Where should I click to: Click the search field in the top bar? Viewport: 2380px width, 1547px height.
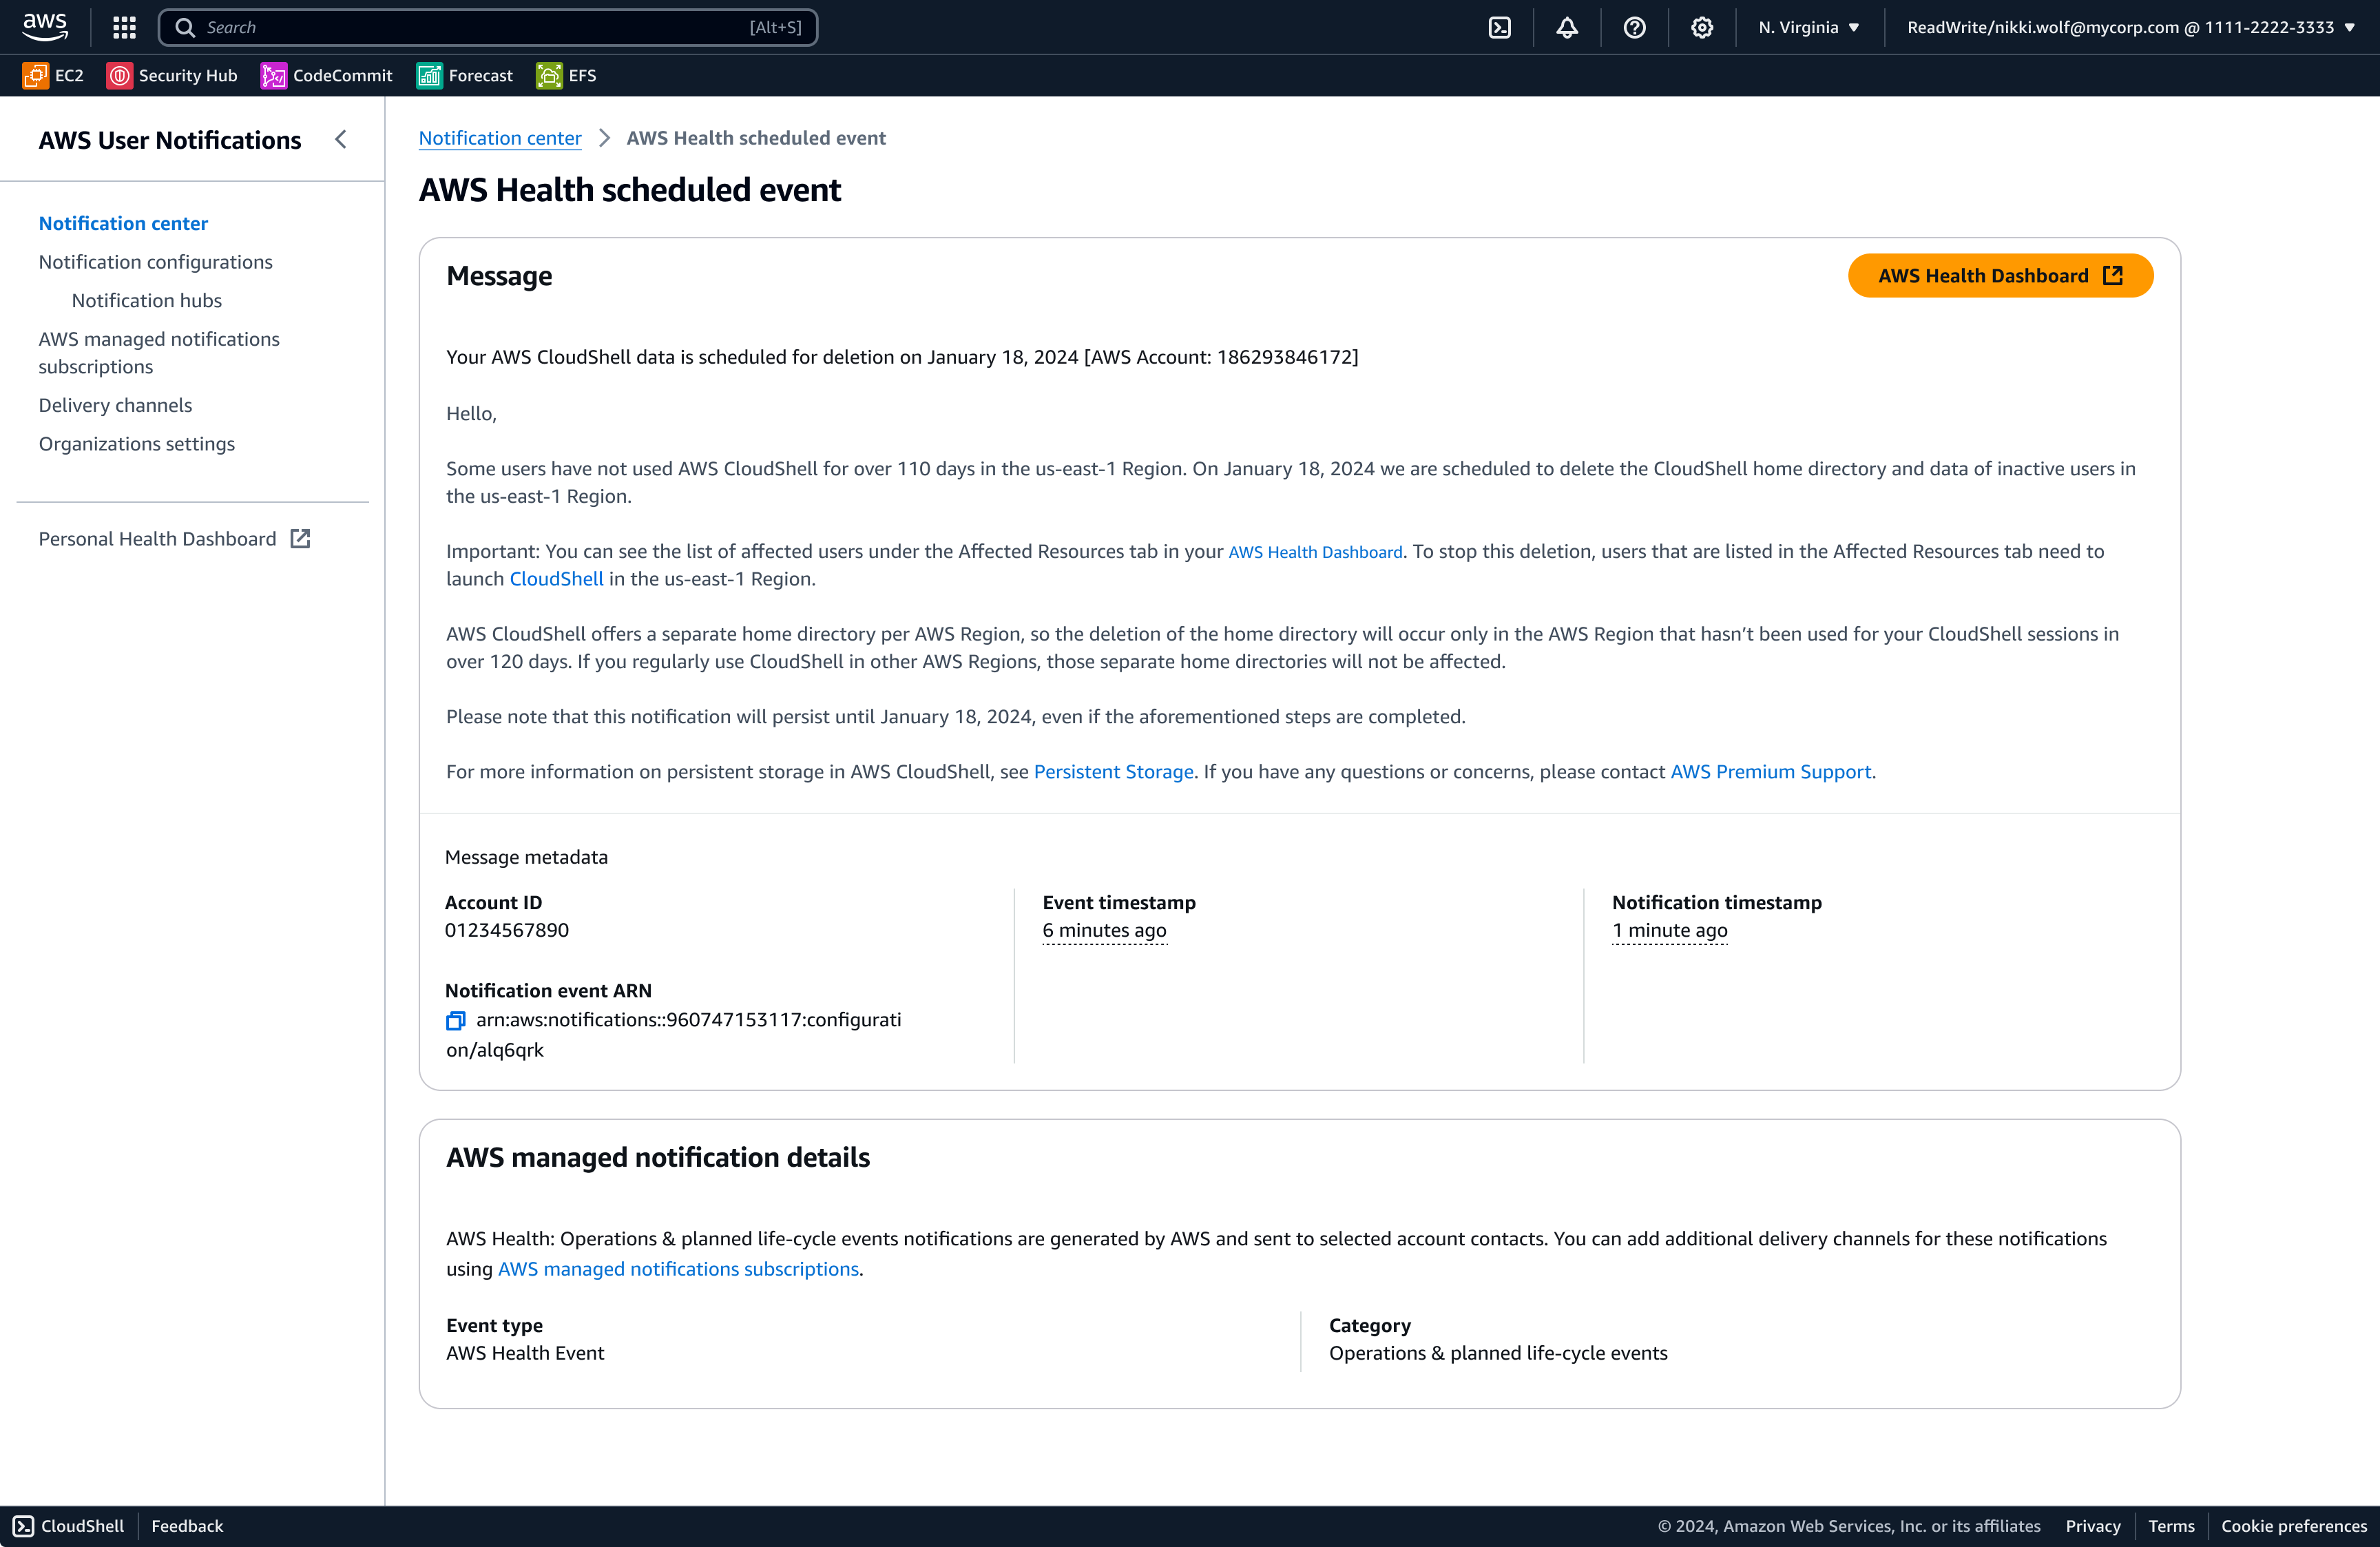[488, 27]
